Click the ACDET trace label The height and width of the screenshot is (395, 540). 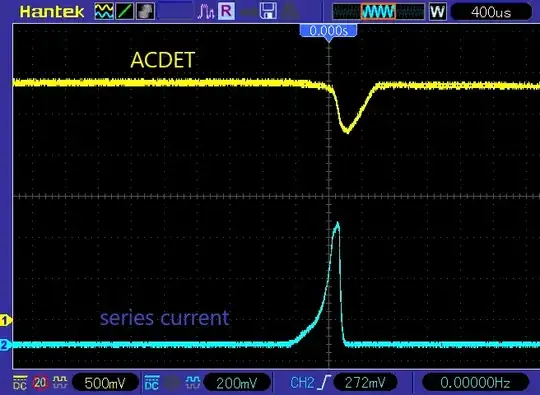[163, 60]
